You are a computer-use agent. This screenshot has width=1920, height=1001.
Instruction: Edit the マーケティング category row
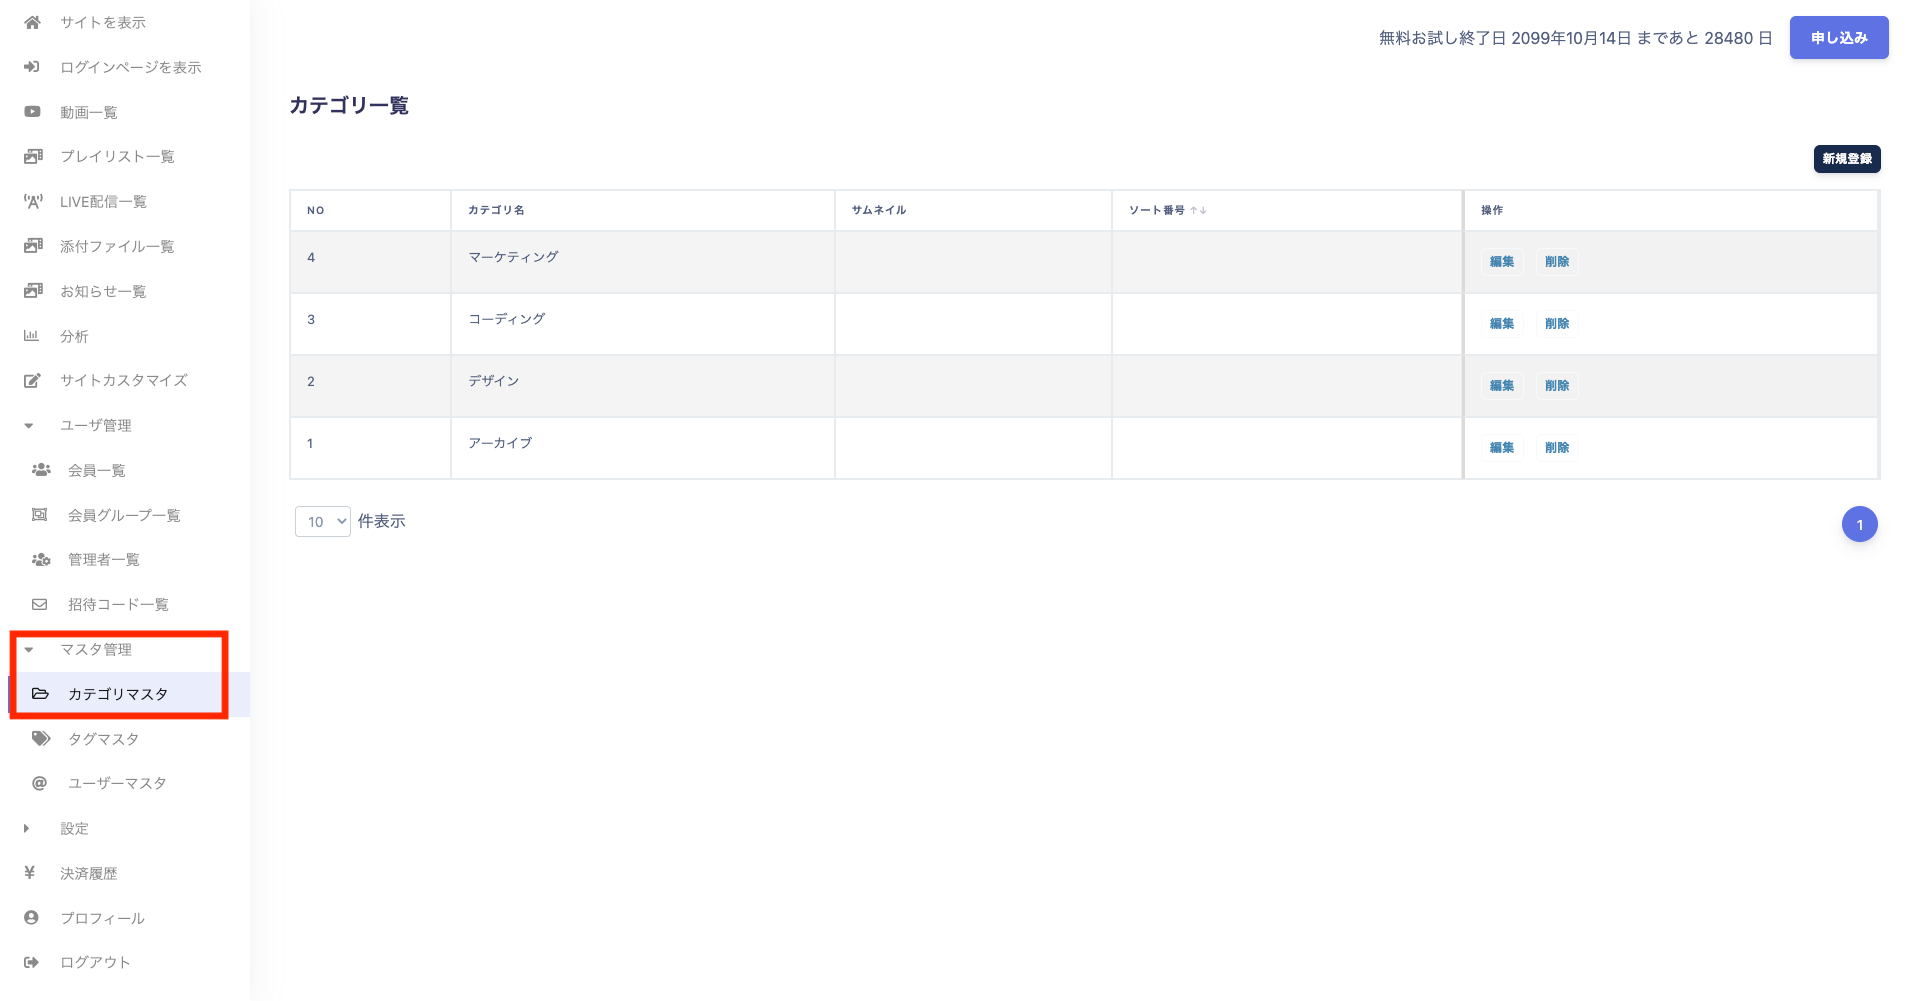point(1502,262)
